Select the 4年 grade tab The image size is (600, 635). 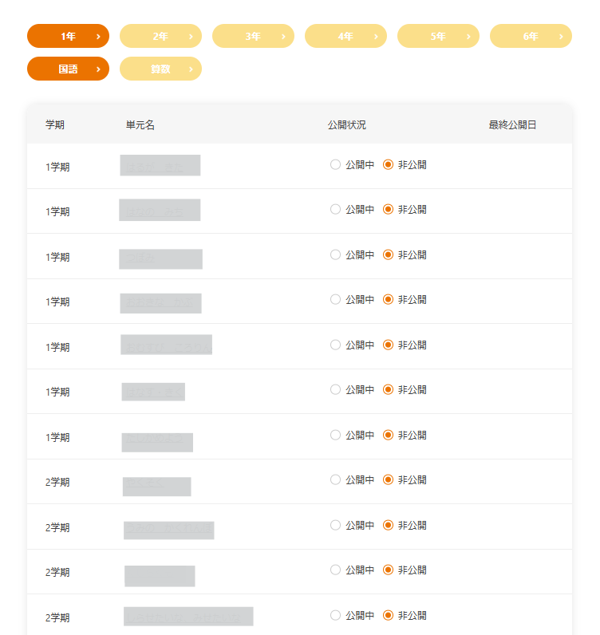coord(345,36)
